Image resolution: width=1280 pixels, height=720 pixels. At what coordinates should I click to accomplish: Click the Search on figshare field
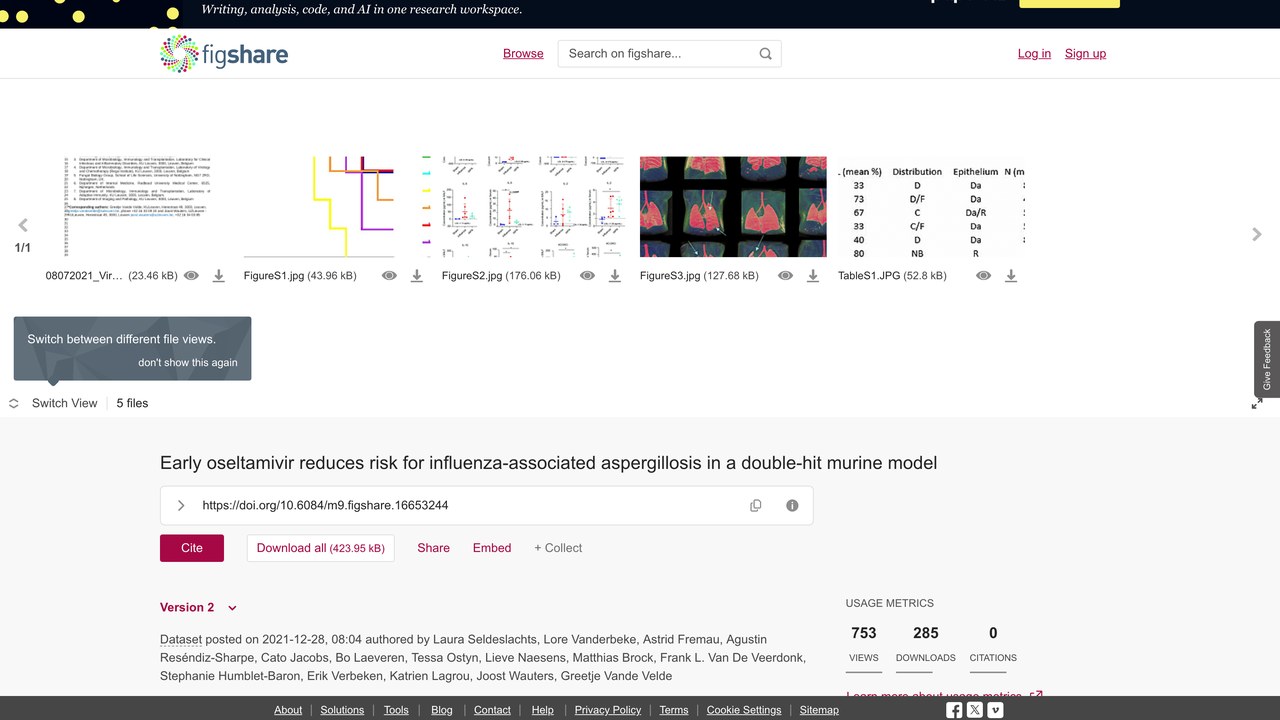[x=669, y=54]
